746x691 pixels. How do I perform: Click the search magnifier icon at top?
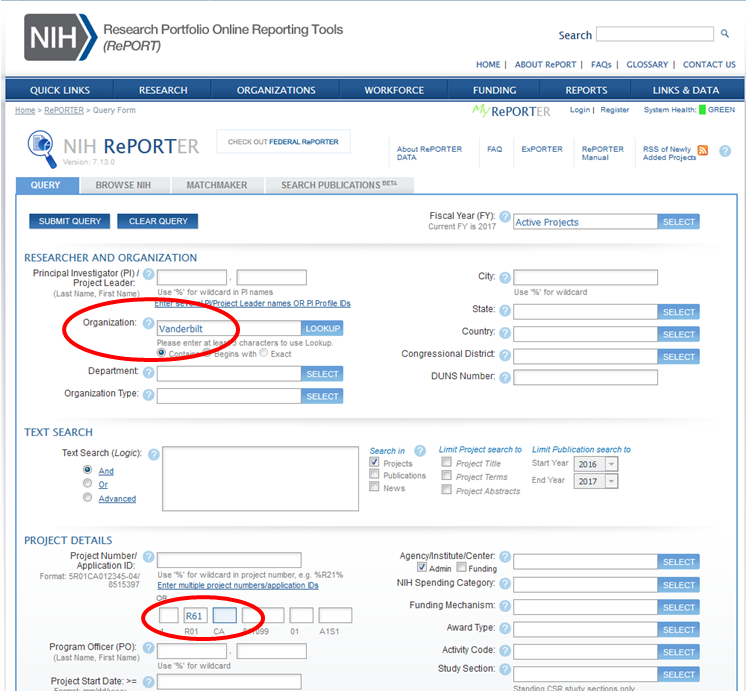point(725,34)
